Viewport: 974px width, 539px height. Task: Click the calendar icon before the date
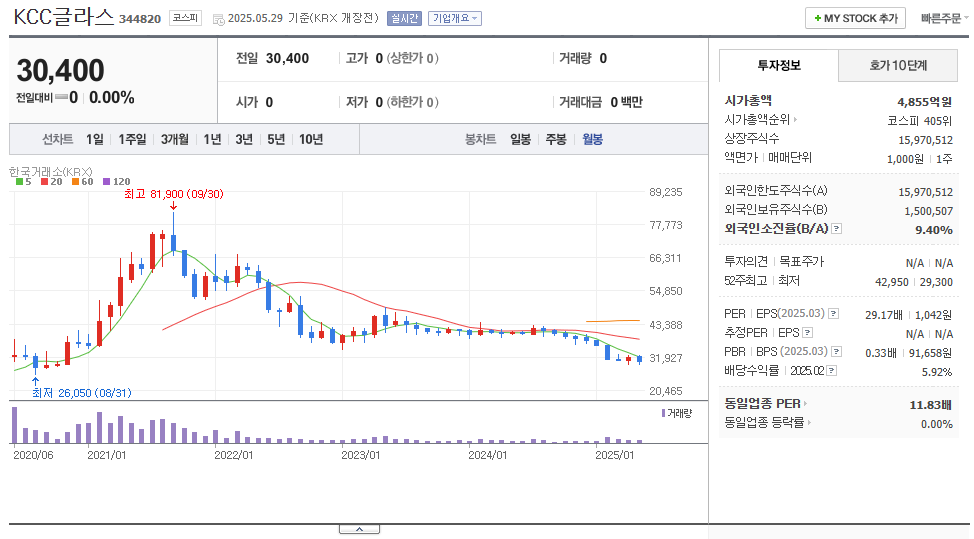218,19
